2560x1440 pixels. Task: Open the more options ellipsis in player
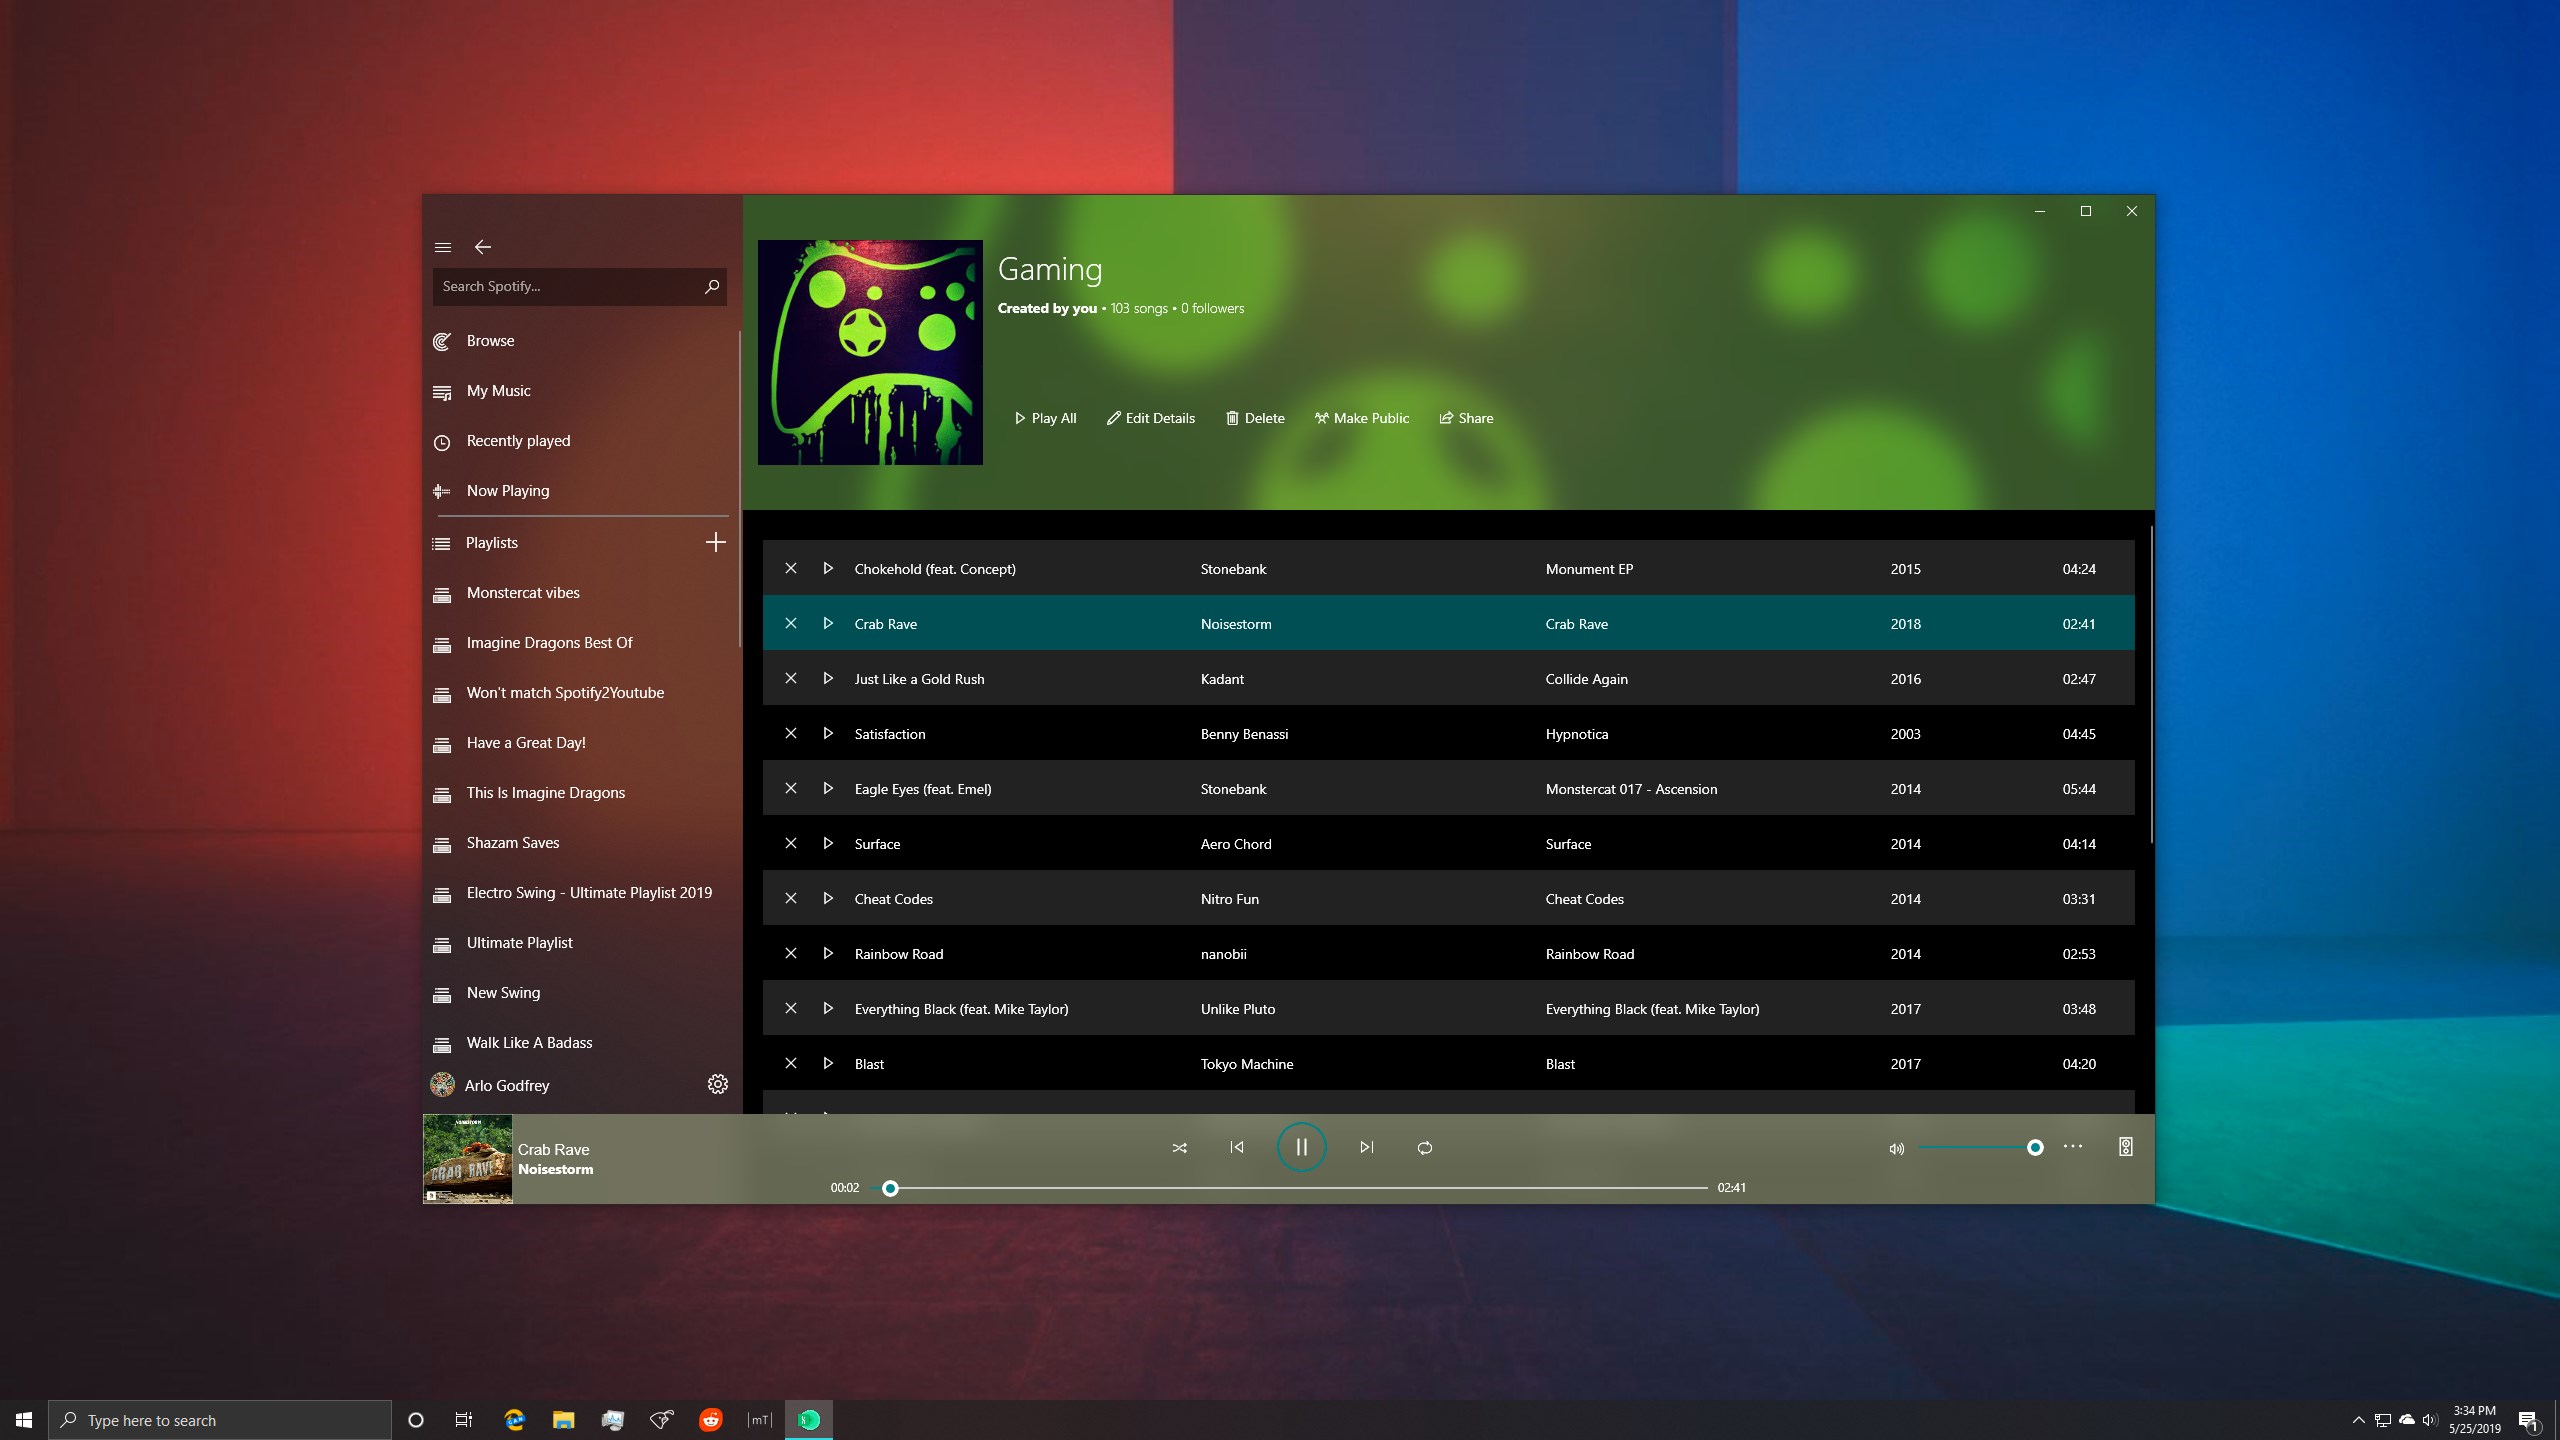tap(2073, 1147)
